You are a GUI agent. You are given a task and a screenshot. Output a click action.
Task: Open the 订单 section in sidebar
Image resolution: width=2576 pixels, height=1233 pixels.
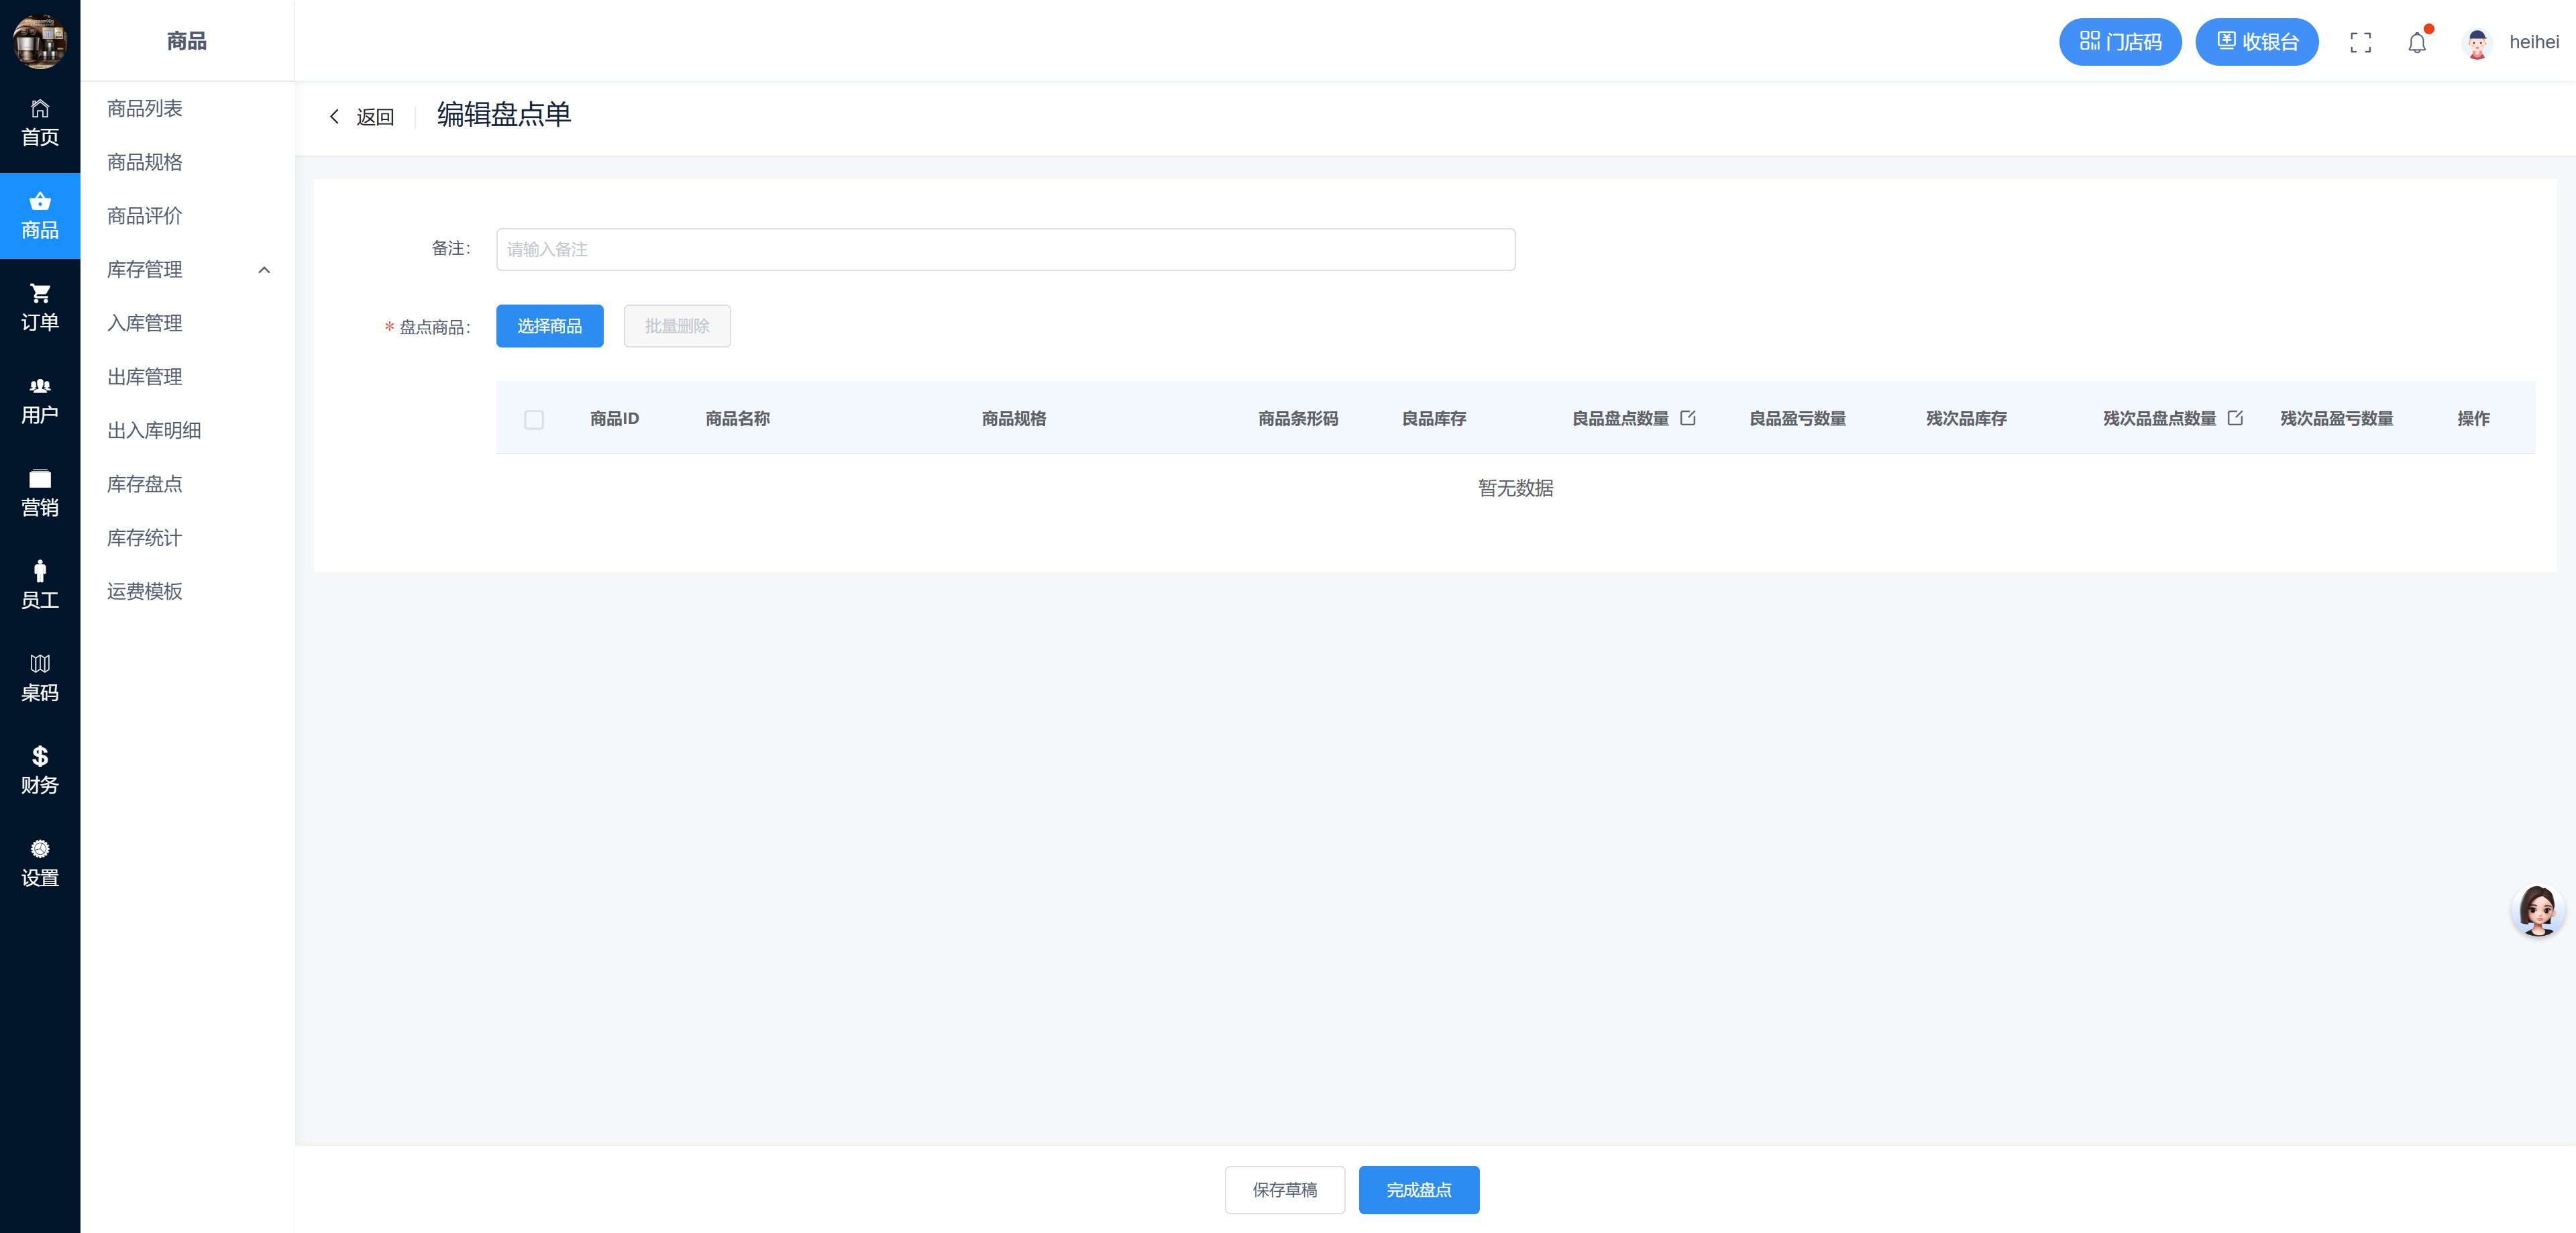click(40, 308)
